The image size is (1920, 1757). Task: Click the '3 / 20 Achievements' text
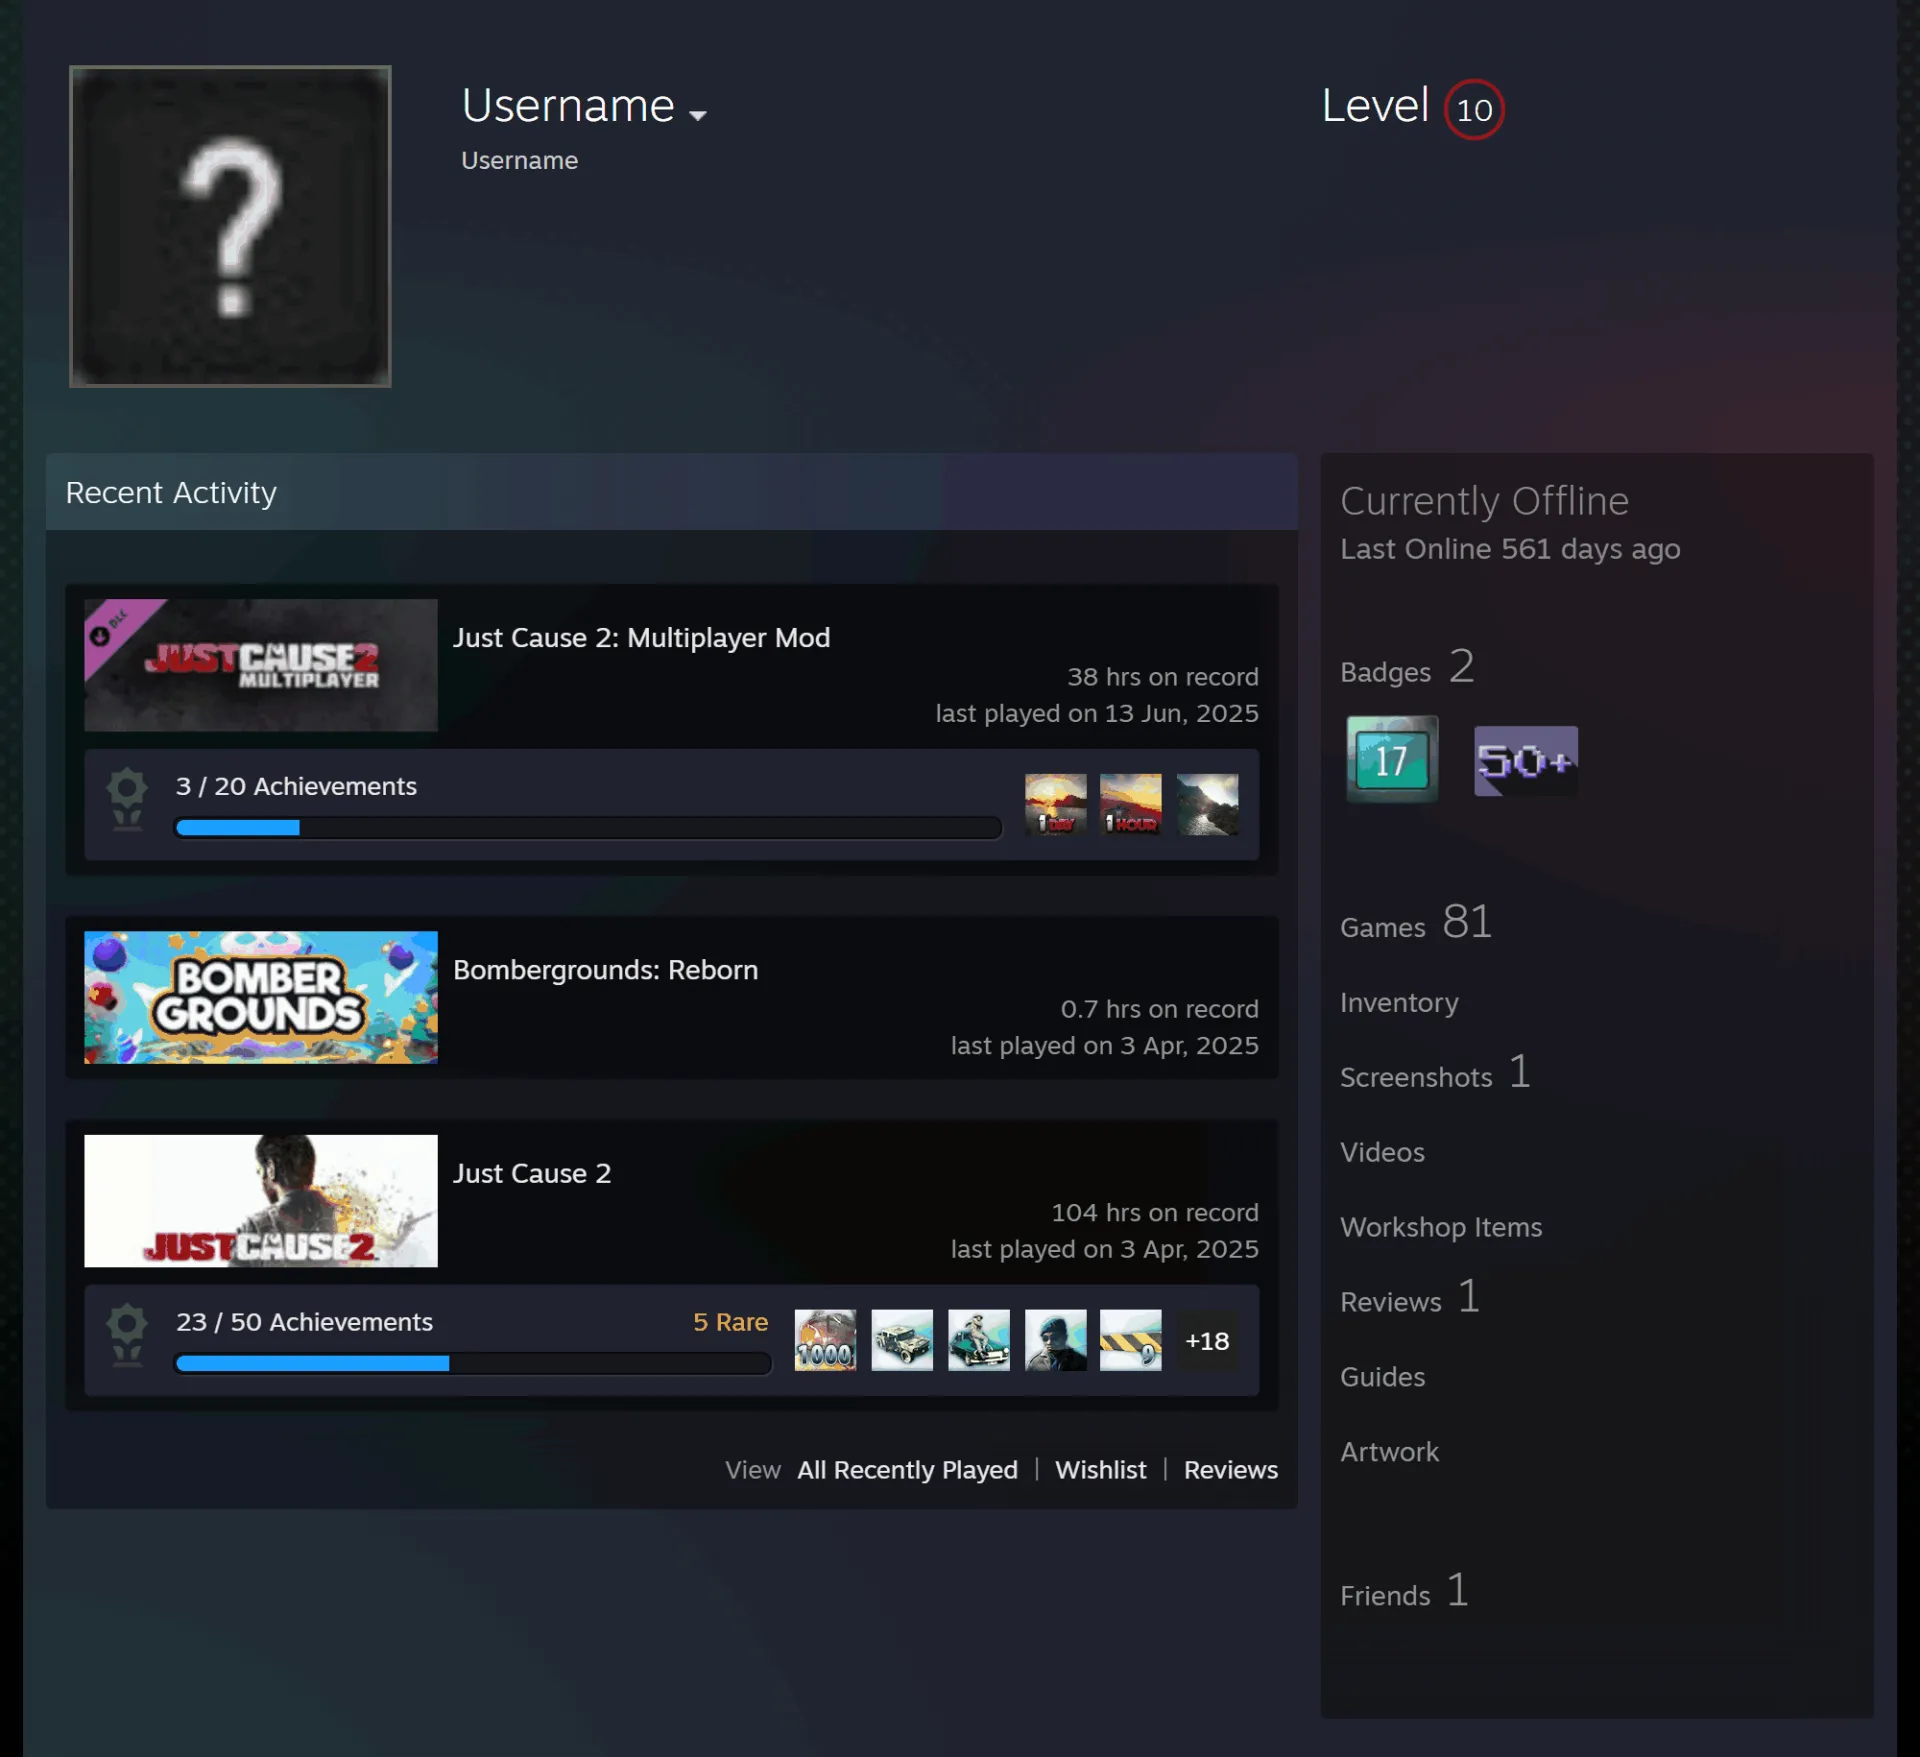point(296,786)
